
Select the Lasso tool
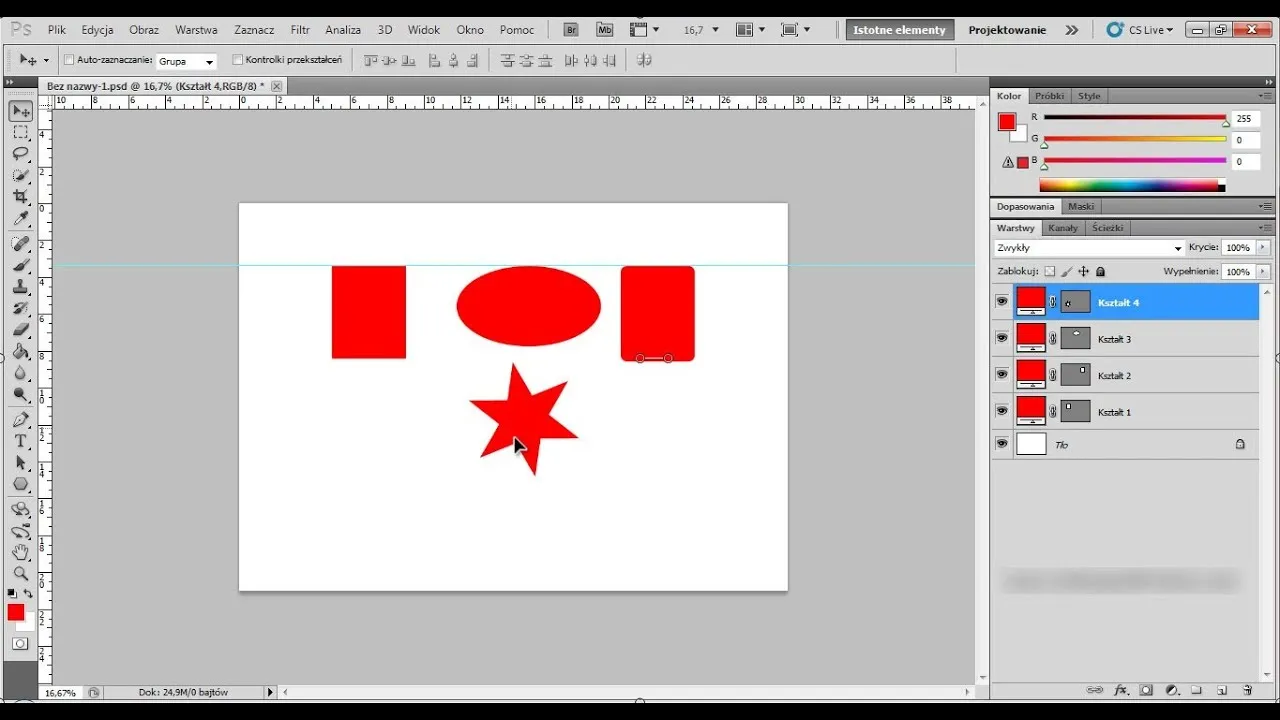pyautogui.click(x=20, y=153)
